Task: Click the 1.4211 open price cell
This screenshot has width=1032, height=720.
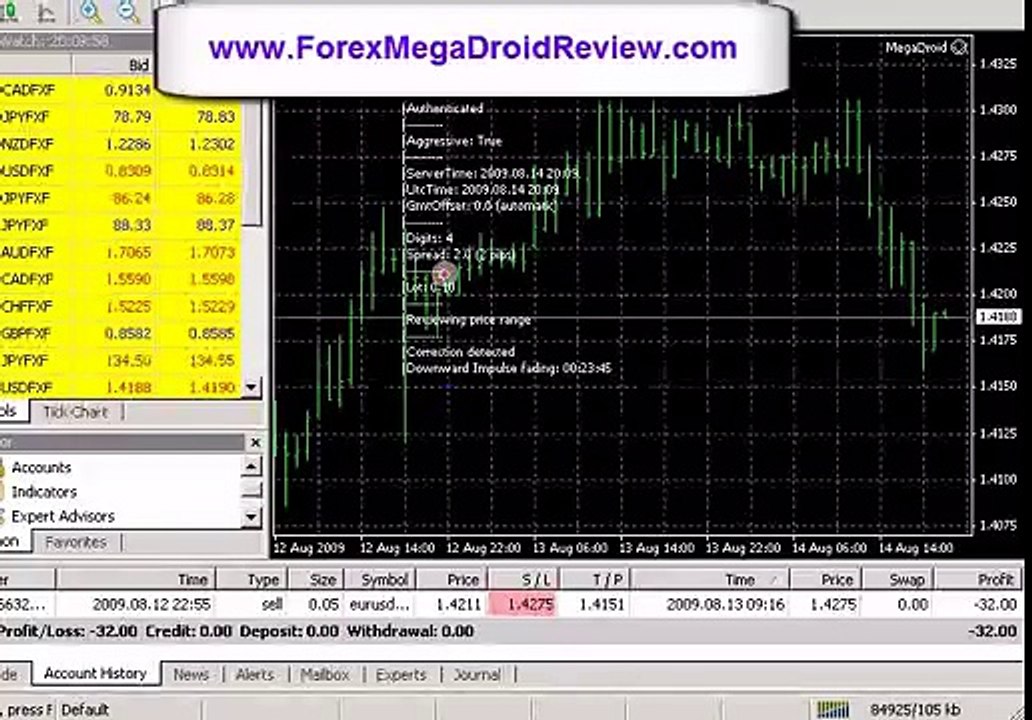Action: tap(452, 604)
